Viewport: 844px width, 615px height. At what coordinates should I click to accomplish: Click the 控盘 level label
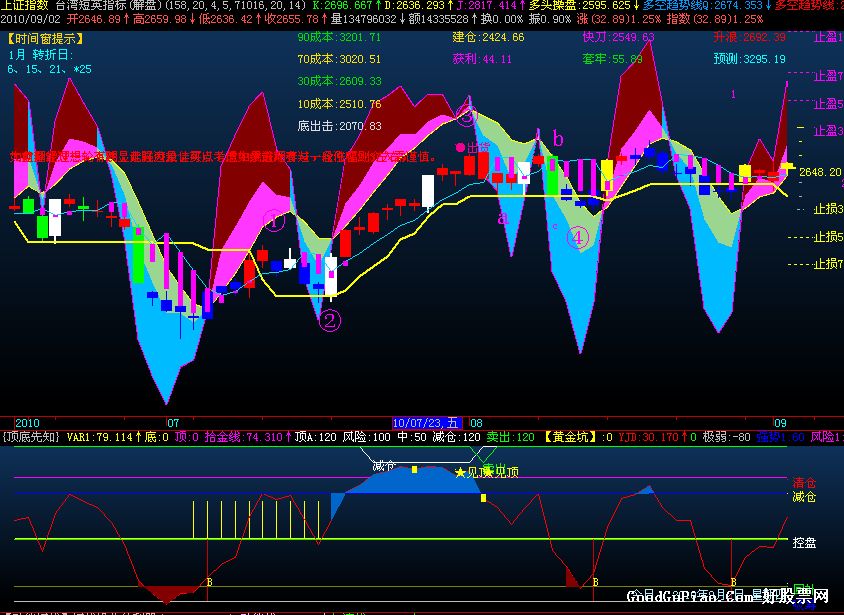pyautogui.click(x=804, y=543)
